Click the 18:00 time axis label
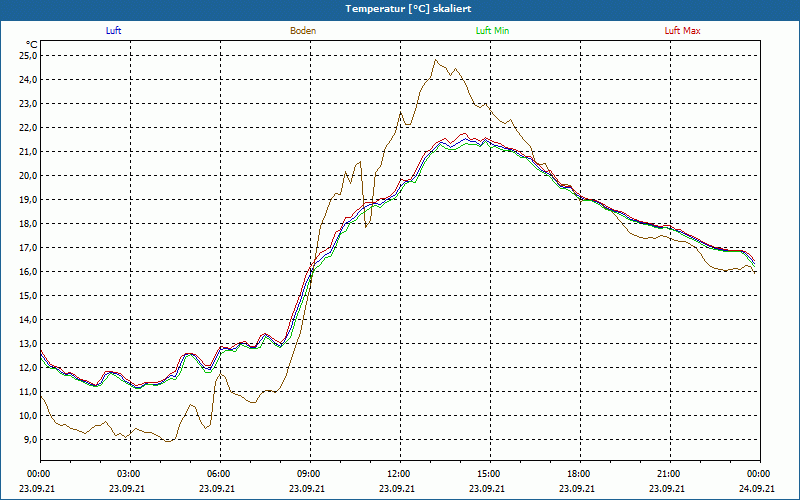The image size is (800, 500). pos(580,474)
